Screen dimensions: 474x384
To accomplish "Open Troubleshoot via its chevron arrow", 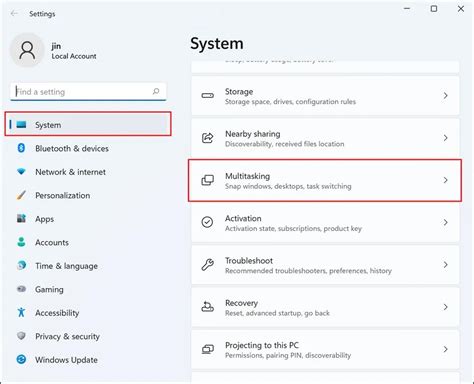I will pos(445,265).
